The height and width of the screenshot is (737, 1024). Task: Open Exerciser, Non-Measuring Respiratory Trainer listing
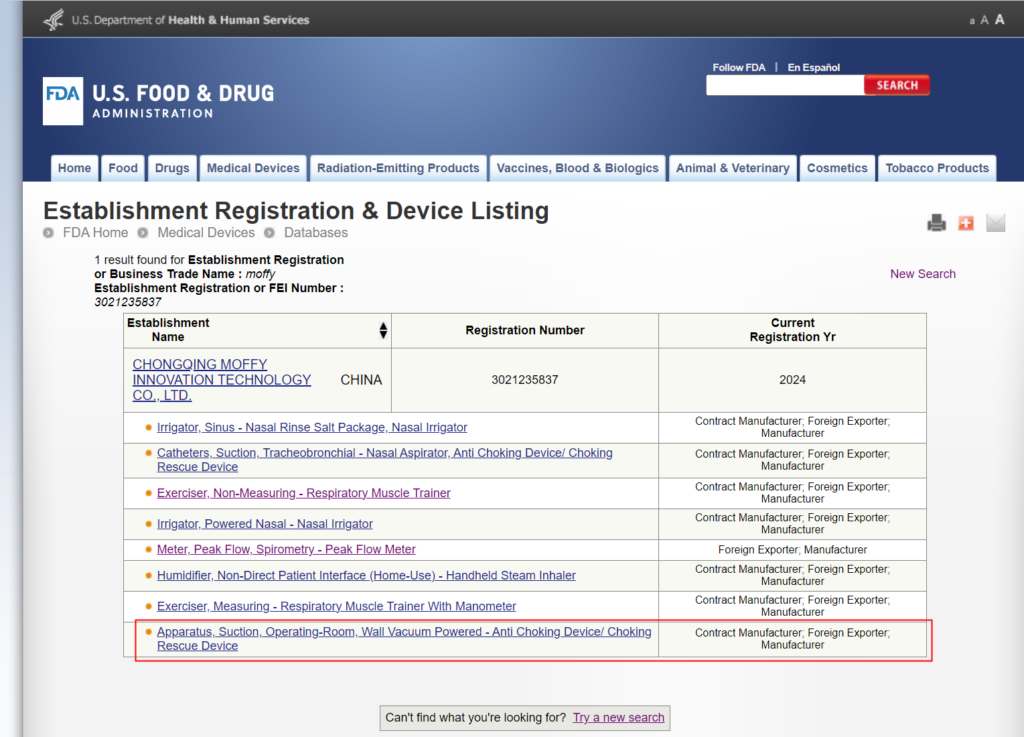[x=304, y=493]
